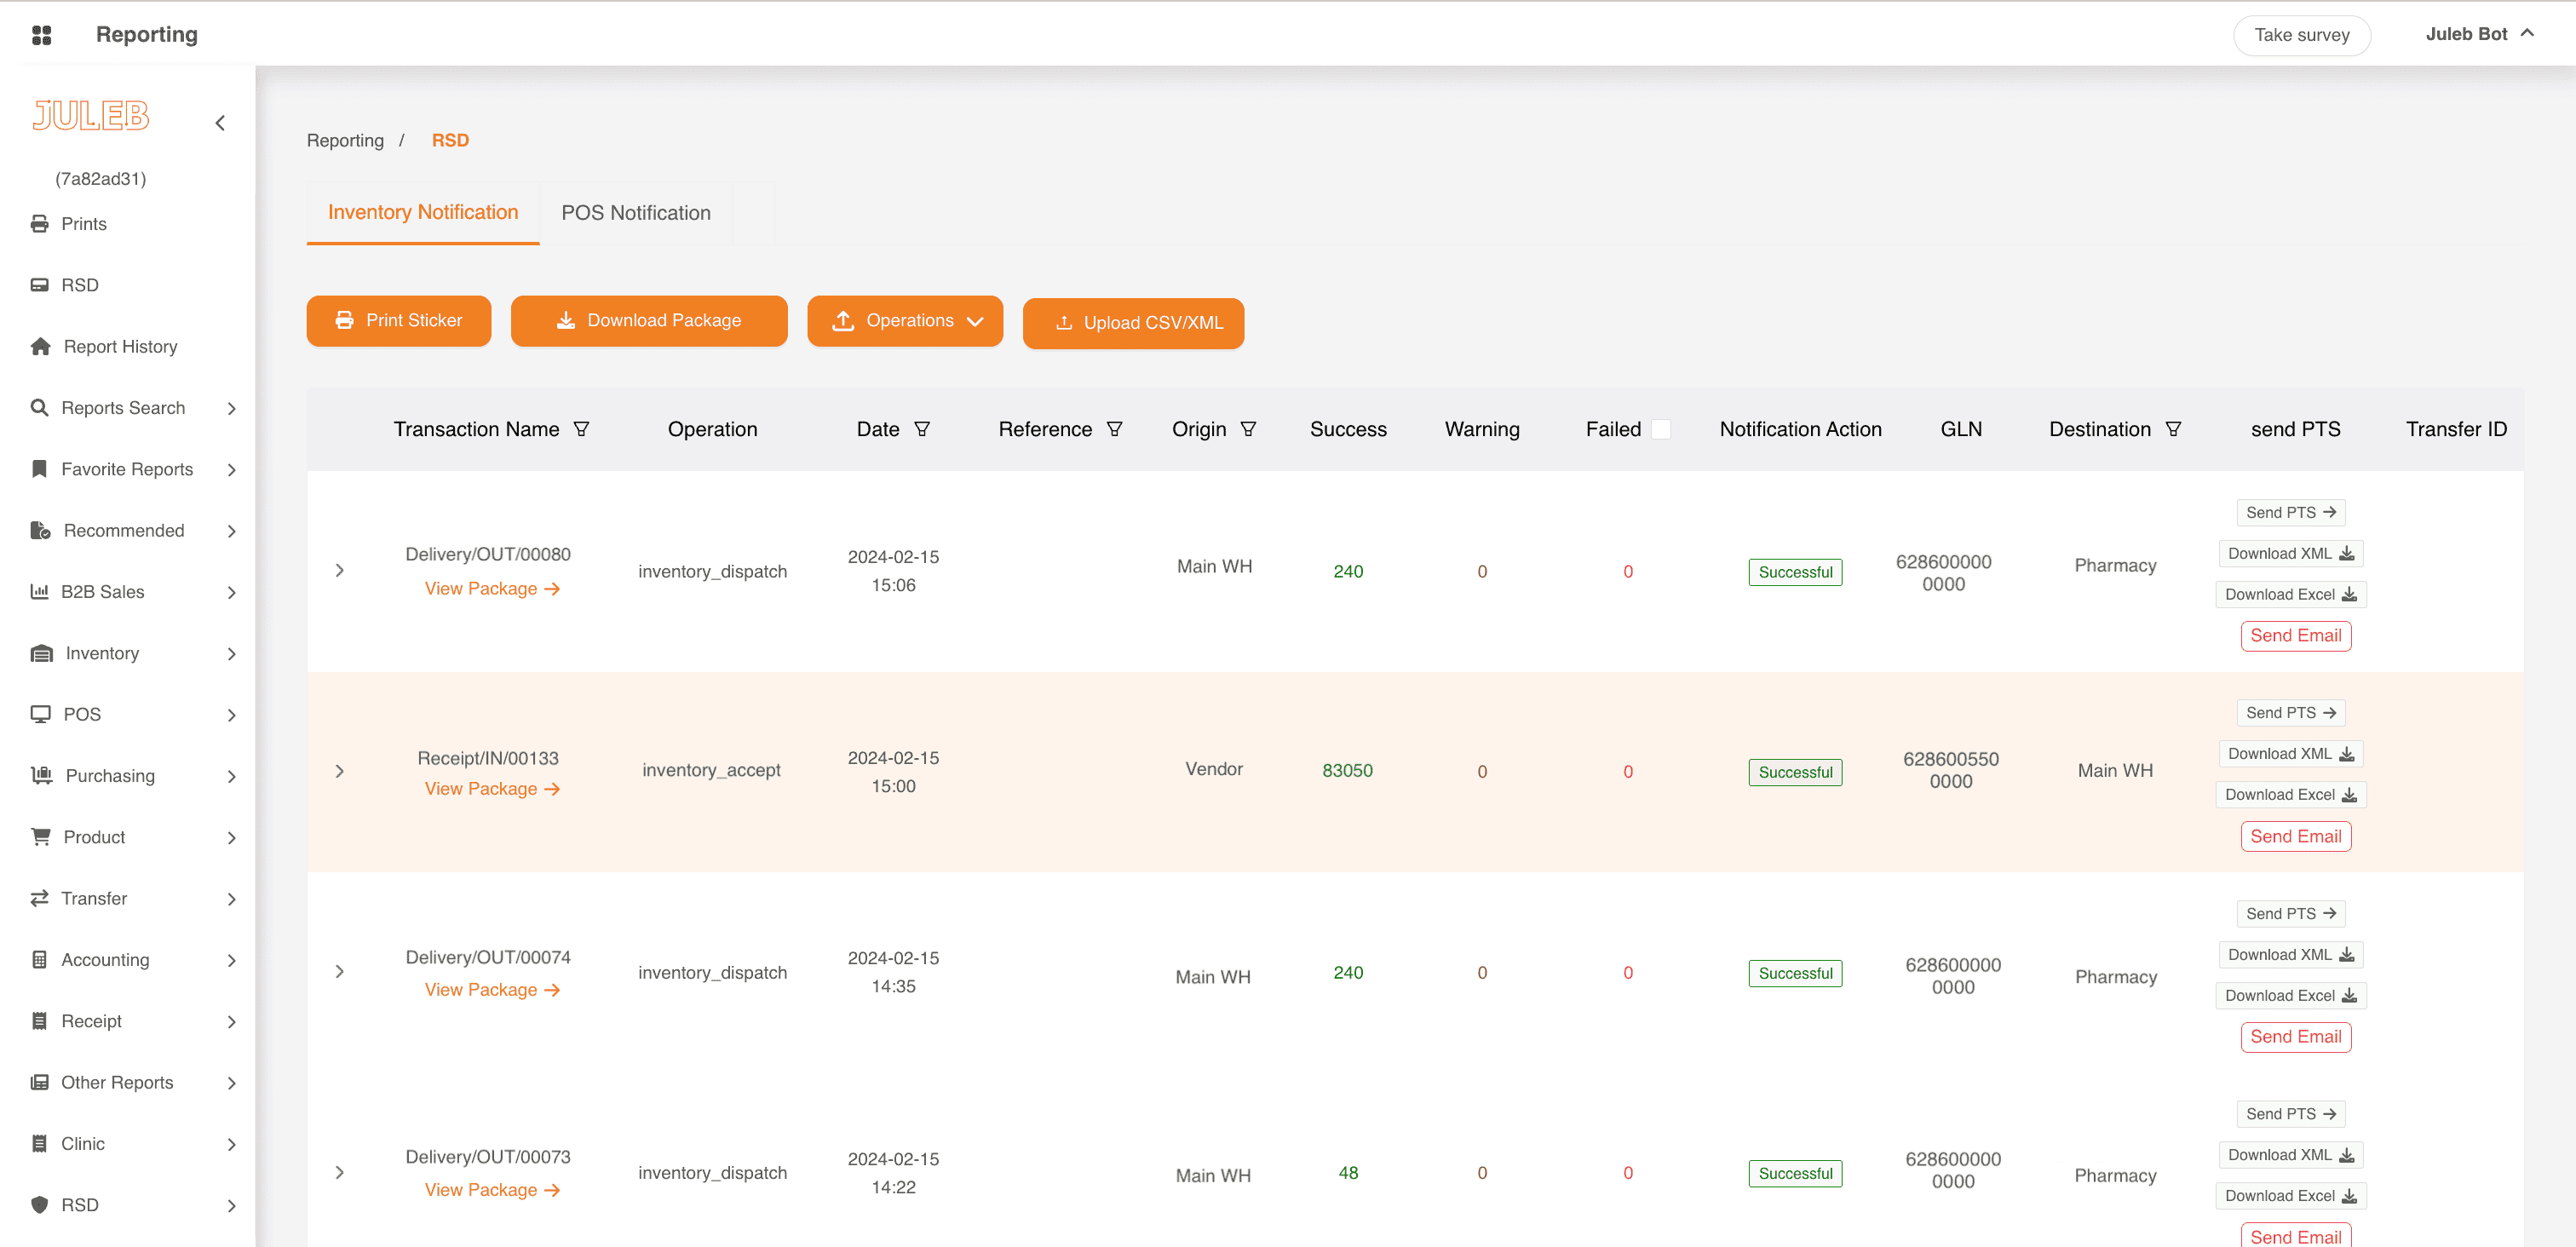Click the Accounting calculator icon
This screenshot has height=1247, width=2576.
pyautogui.click(x=40, y=959)
